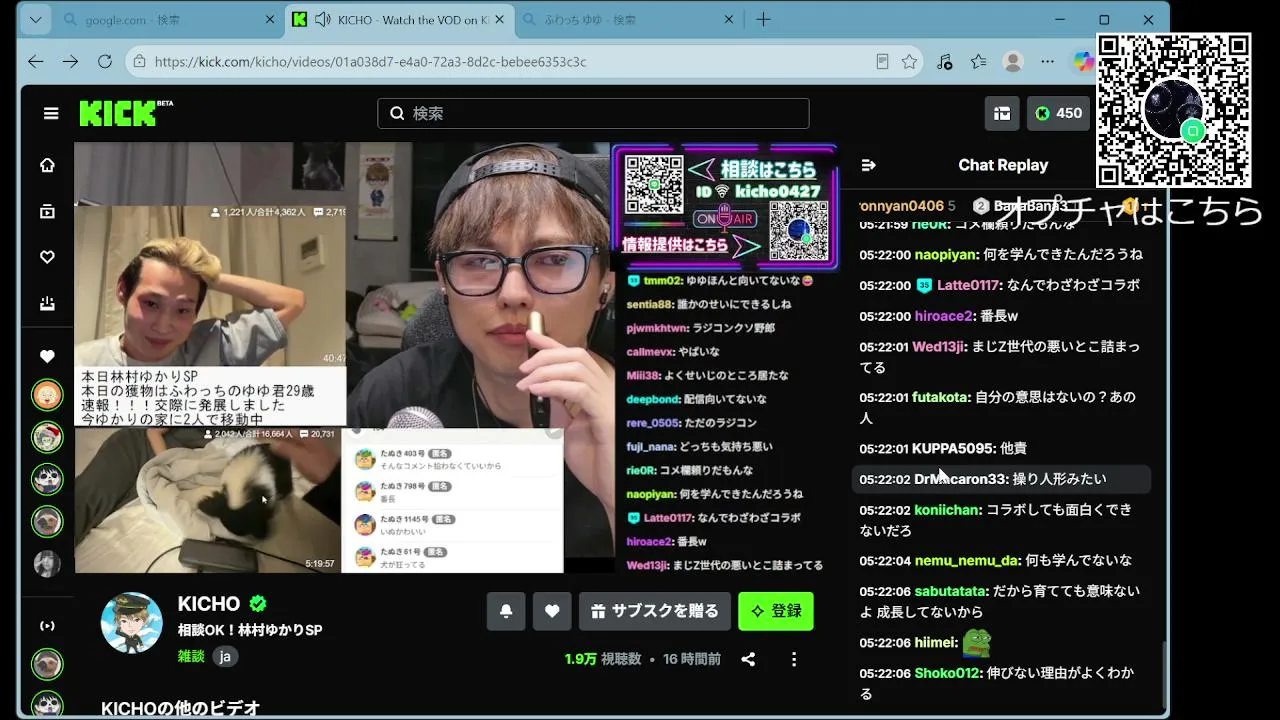View site information lock icon
The height and width of the screenshot is (720, 1280).
click(x=139, y=61)
